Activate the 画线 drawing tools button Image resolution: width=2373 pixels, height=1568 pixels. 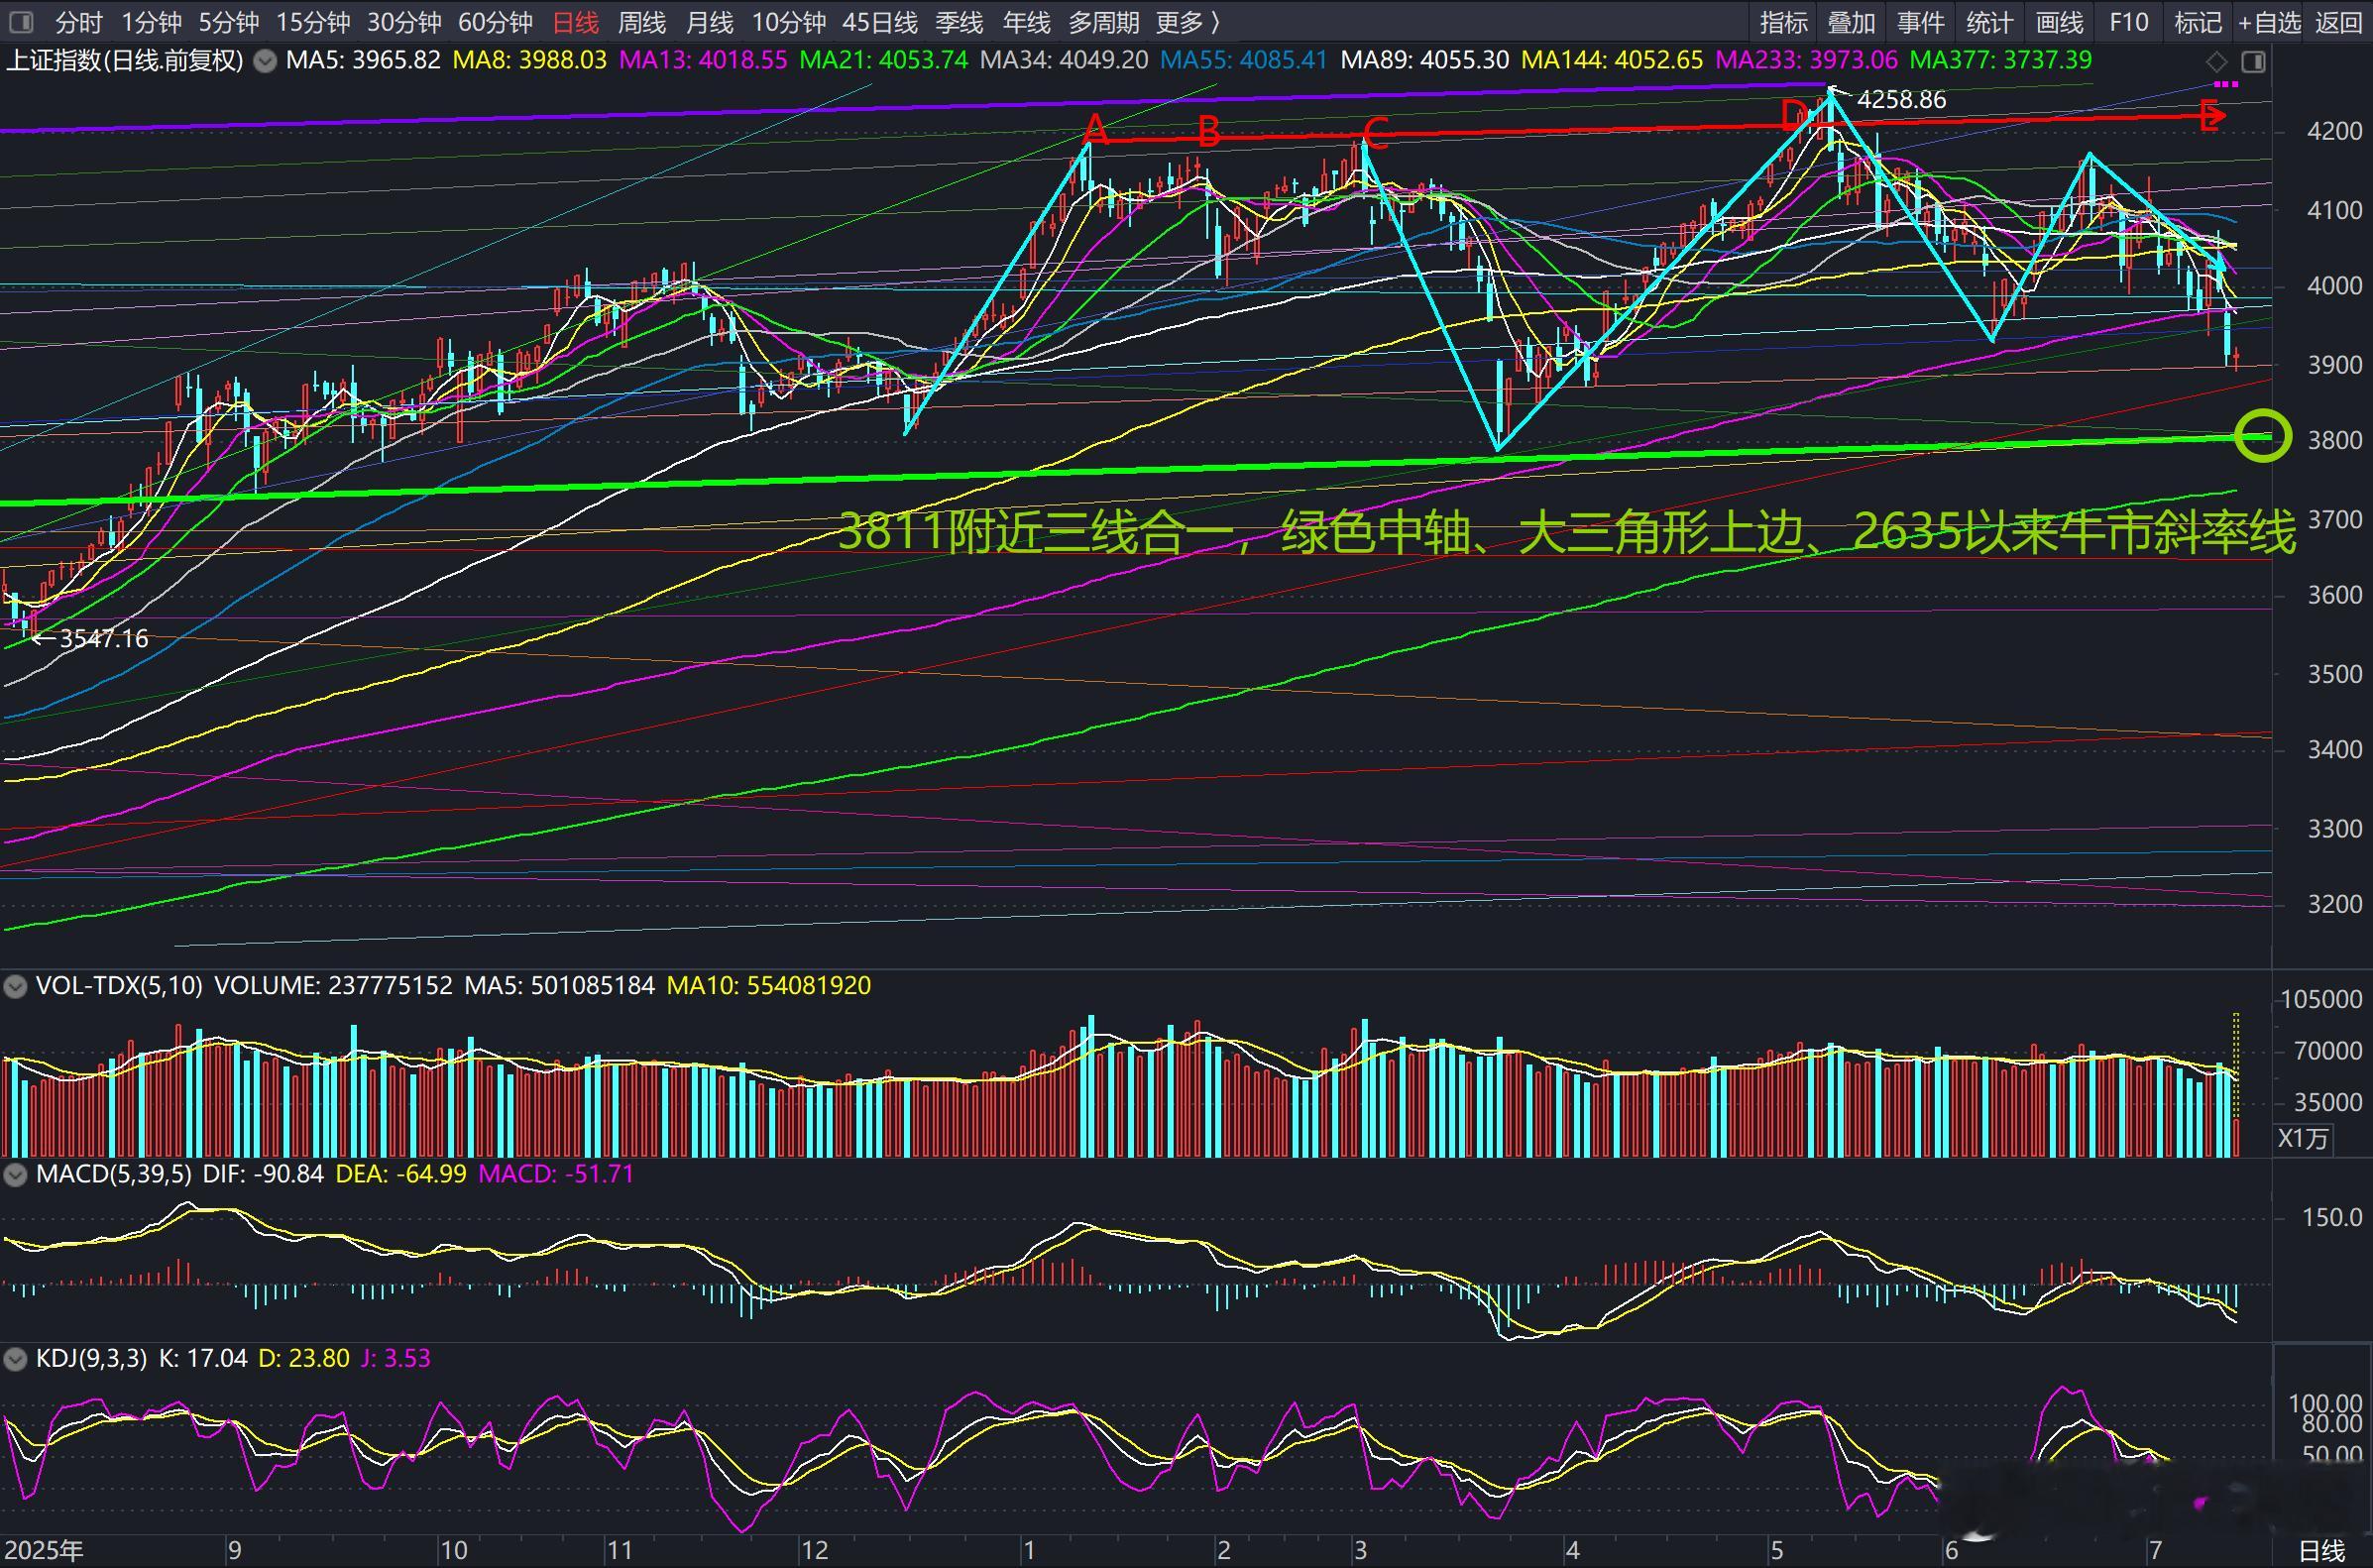point(2060,22)
